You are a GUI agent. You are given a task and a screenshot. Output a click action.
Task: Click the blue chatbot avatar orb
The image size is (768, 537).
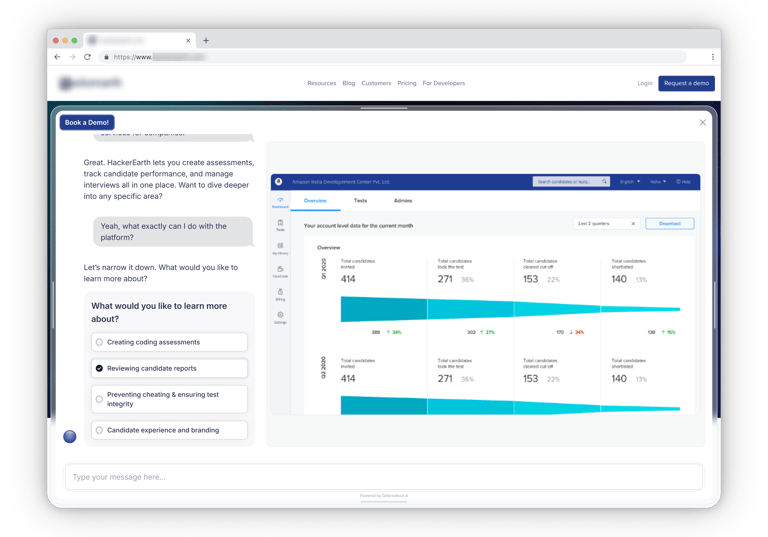(70, 436)
